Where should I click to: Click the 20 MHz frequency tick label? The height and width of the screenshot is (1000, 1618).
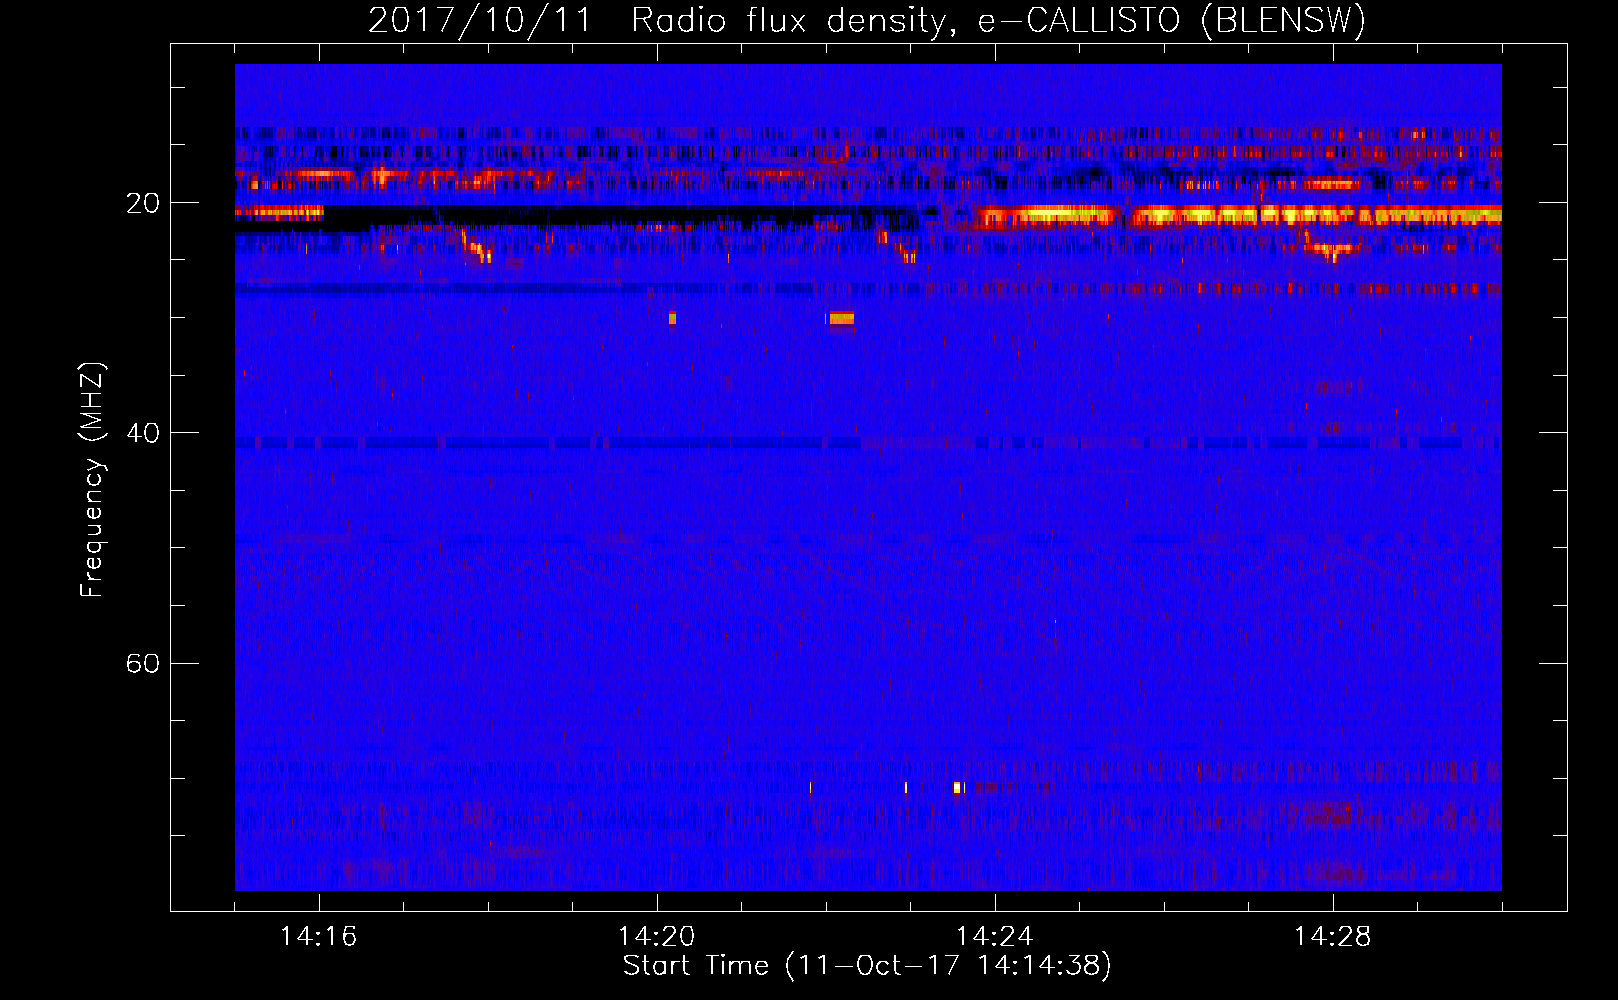pos(143,203)
